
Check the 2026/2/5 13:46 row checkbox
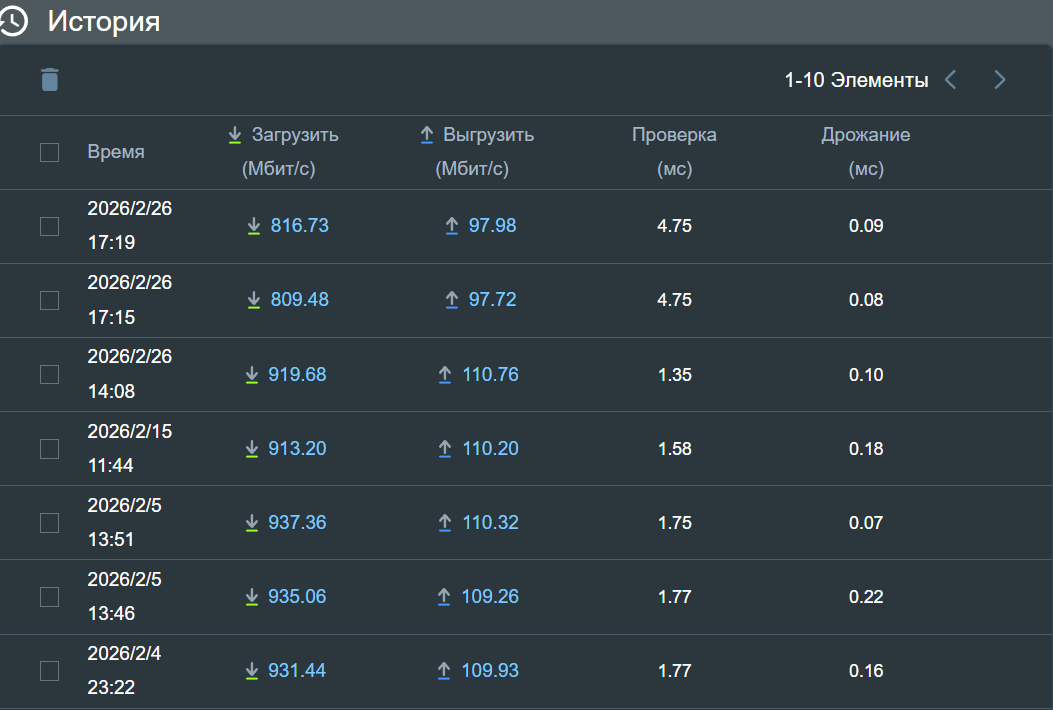(x=50, y=596)
